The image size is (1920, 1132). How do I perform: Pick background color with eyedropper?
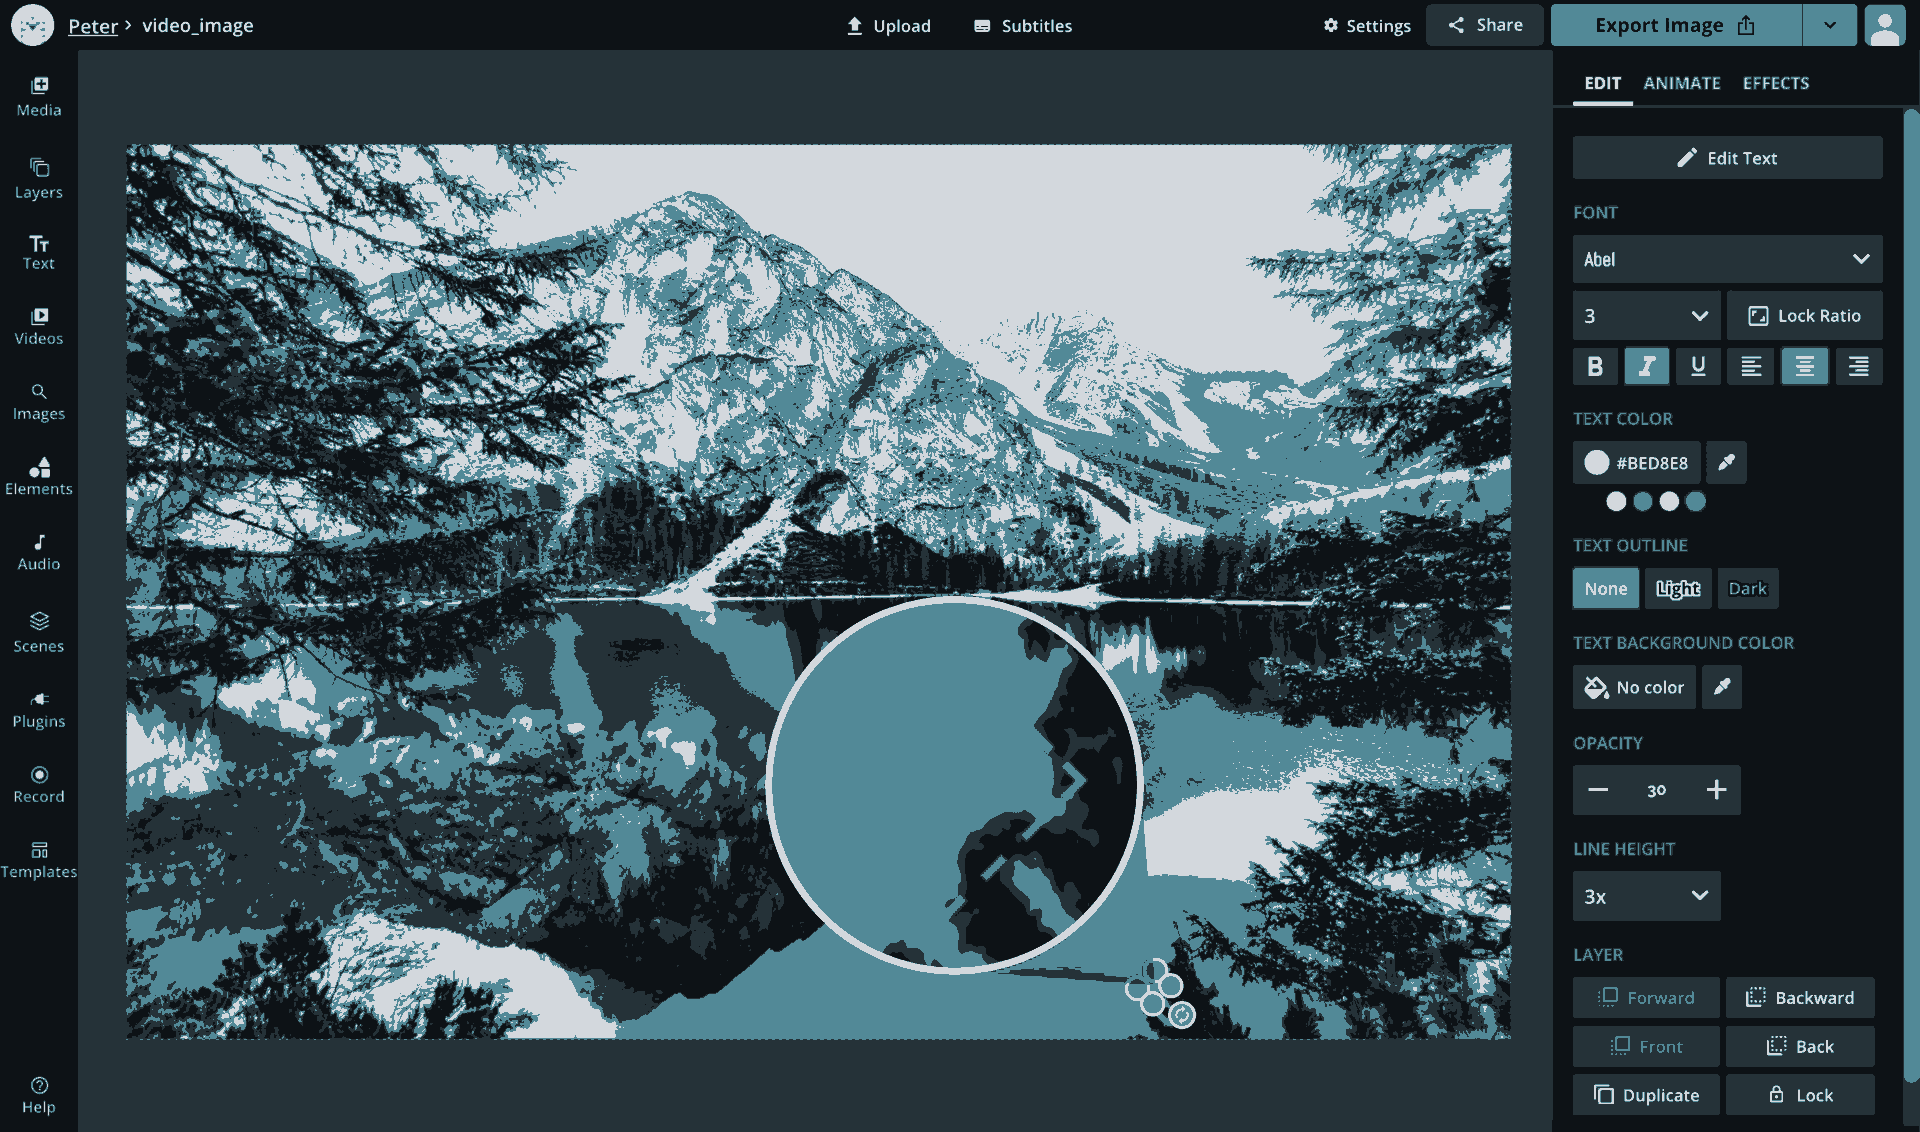coord(1722,687)
